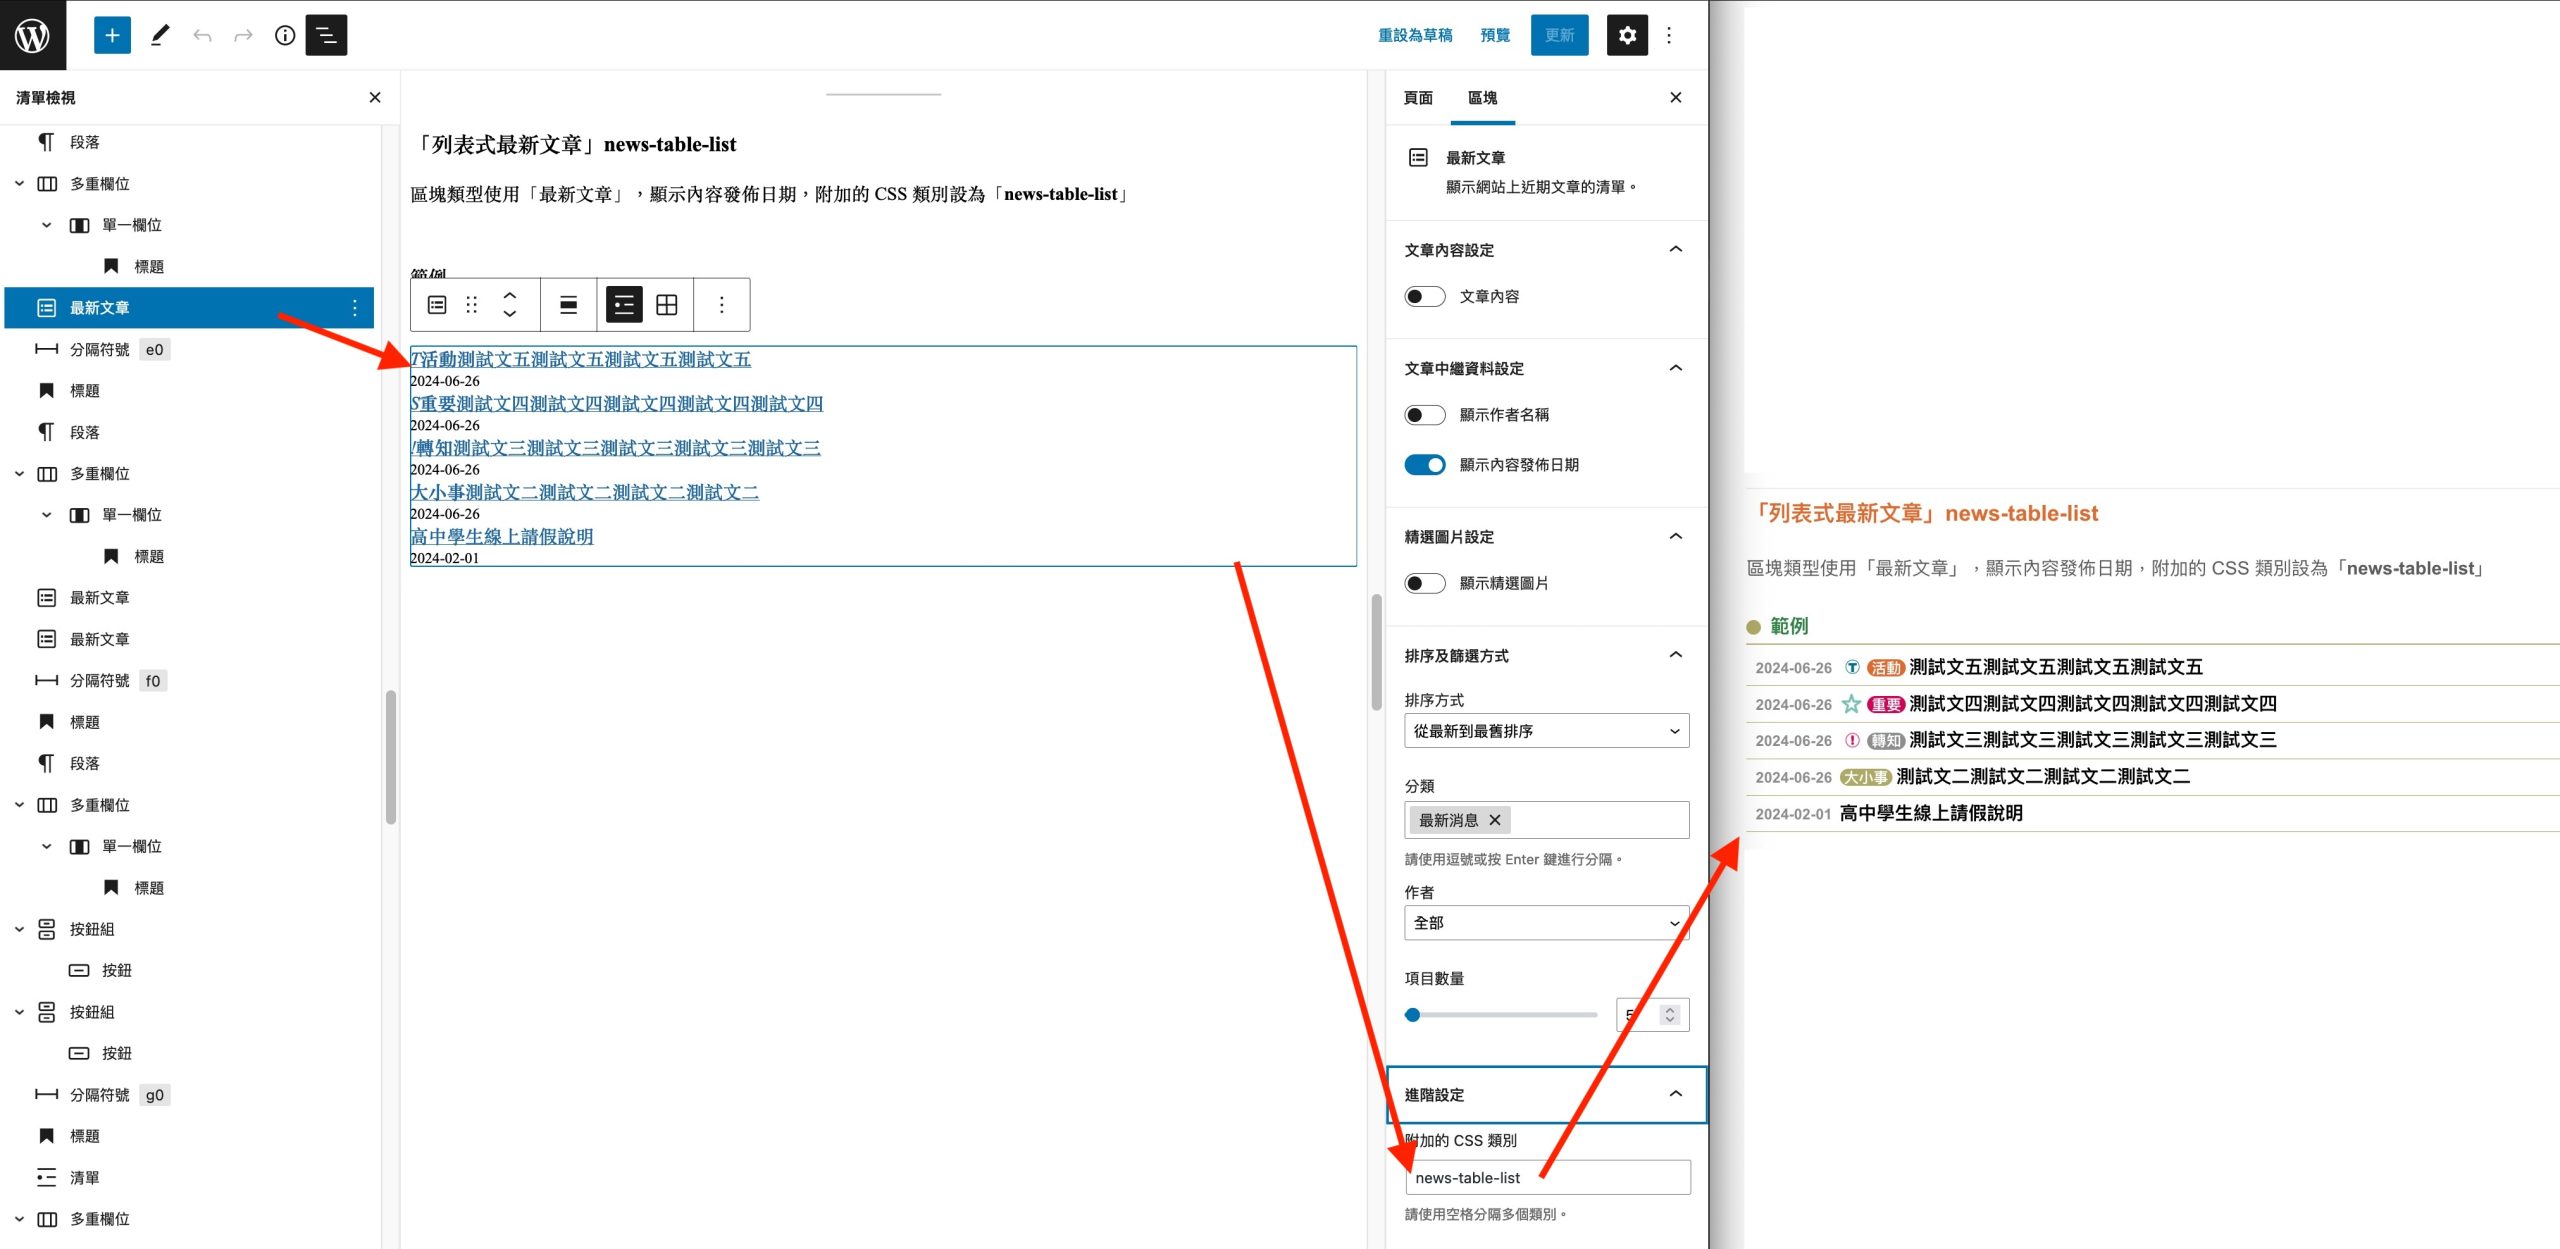Click the 項目數量 number stepper
The height and width of the screenshot is (1249, 2560).
point(1669,1015)
